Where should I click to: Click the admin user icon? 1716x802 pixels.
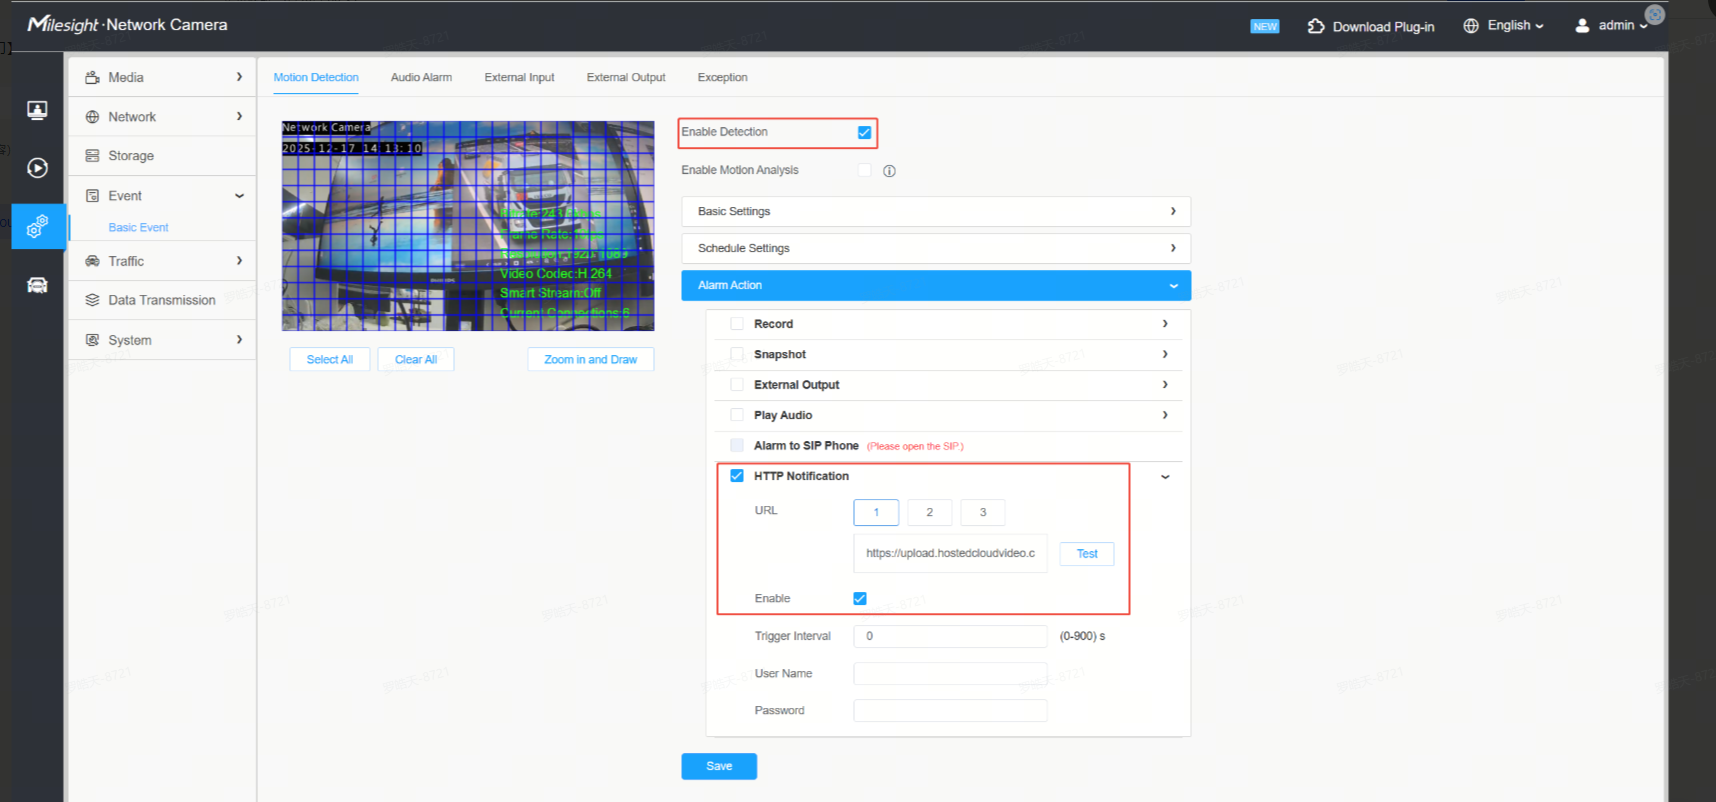1582,26
